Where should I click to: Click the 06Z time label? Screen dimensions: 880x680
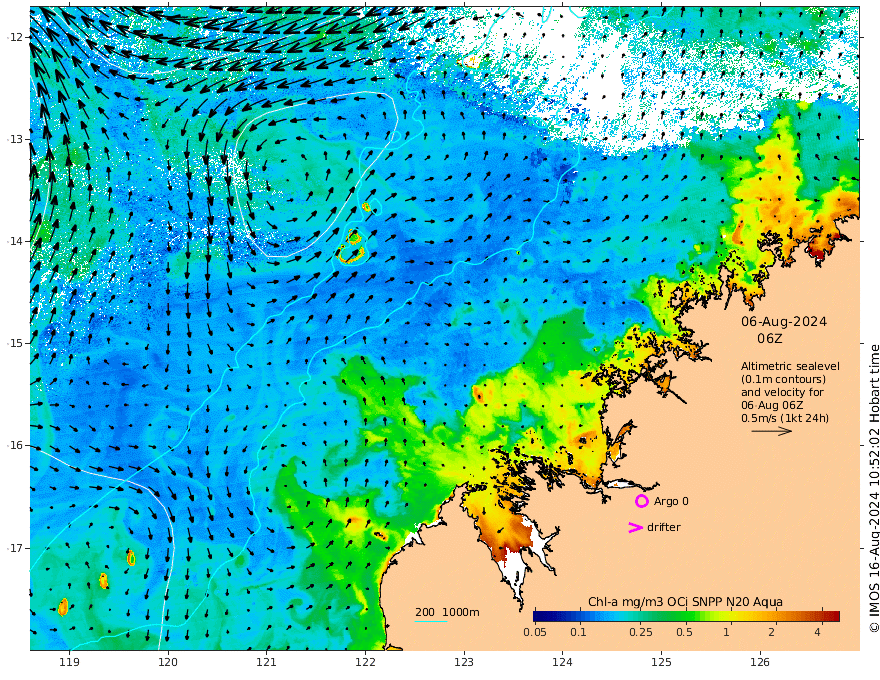pos(769,338)
